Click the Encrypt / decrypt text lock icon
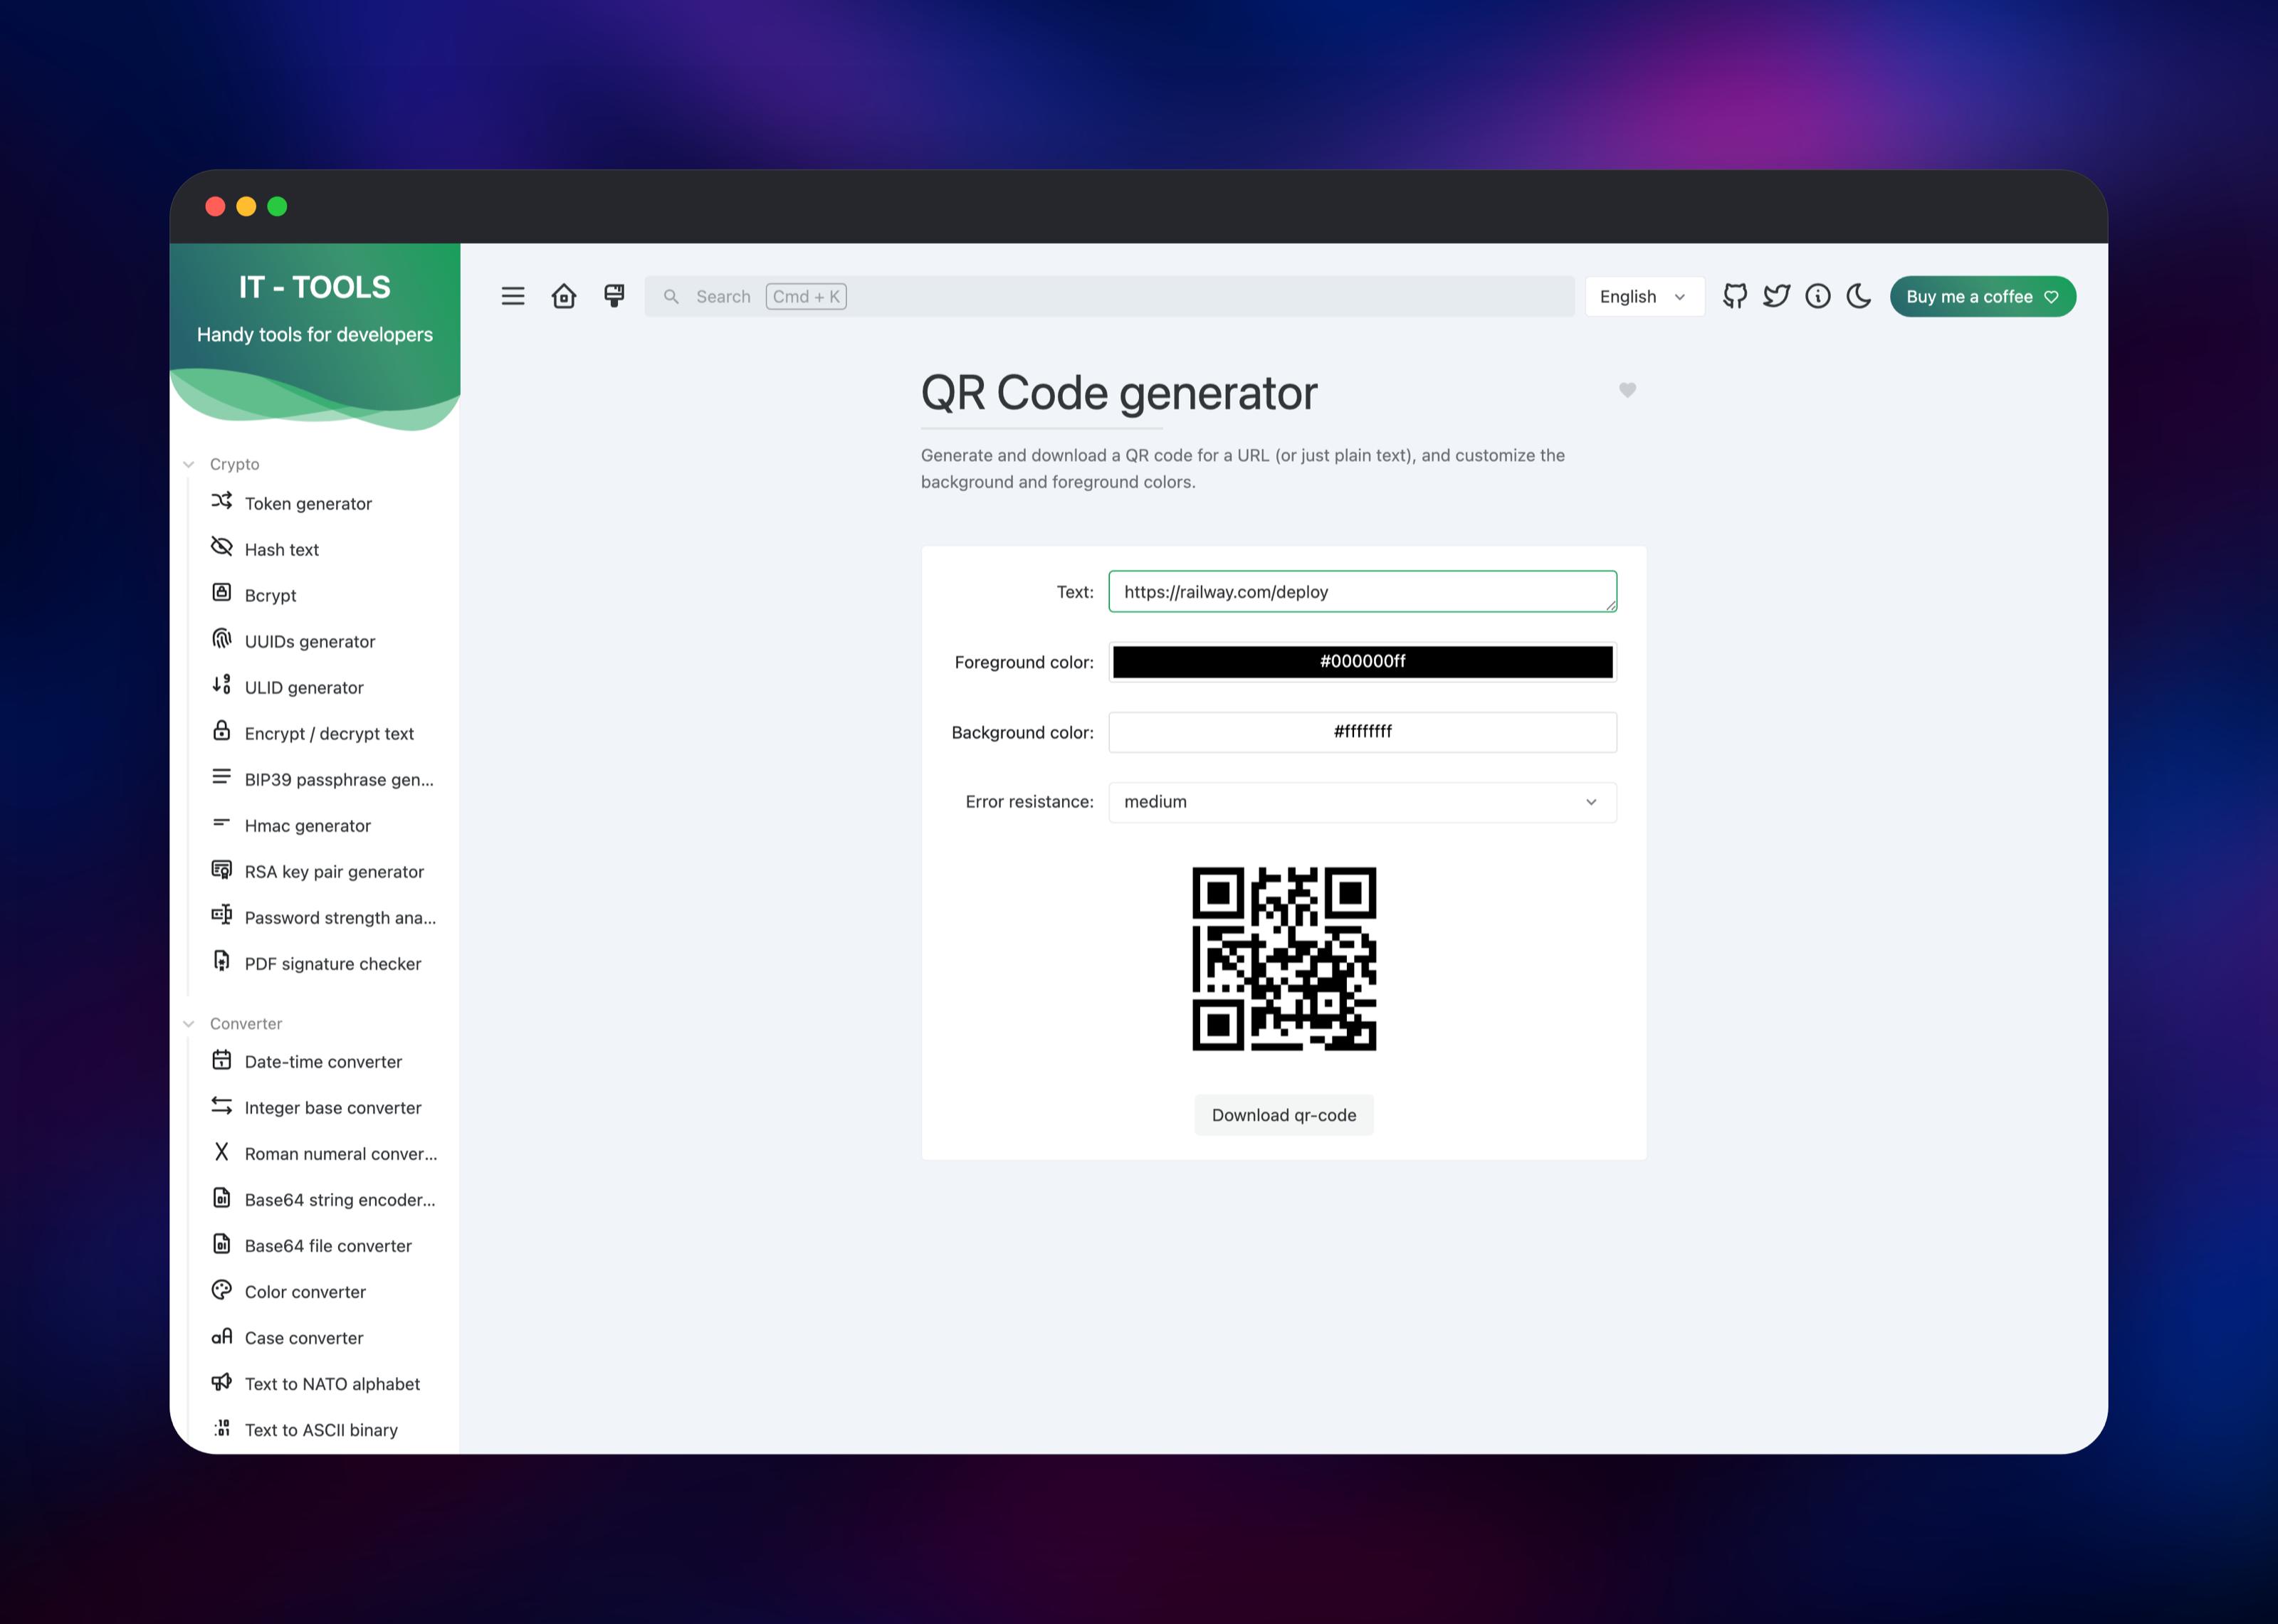The width and height of the screenshot is (2278, 1624). 222,730
